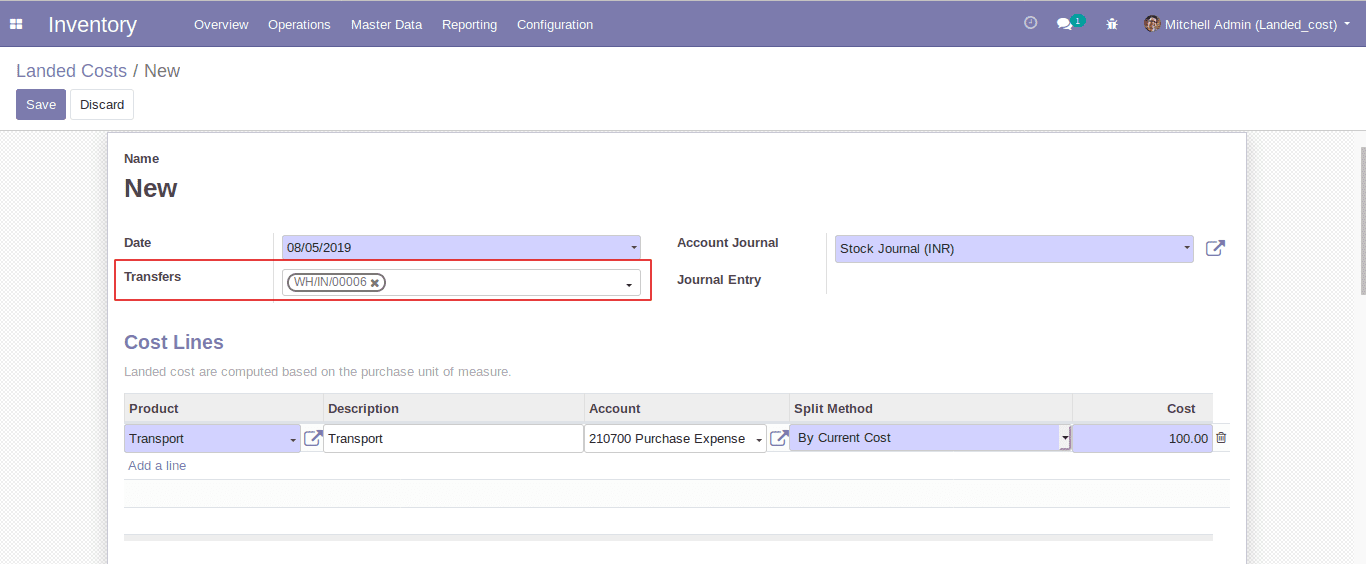The height and width of the screenshot is (564, 1366).
Task: Open Account Journal external link icon
Action: [x=1215, y=248]
